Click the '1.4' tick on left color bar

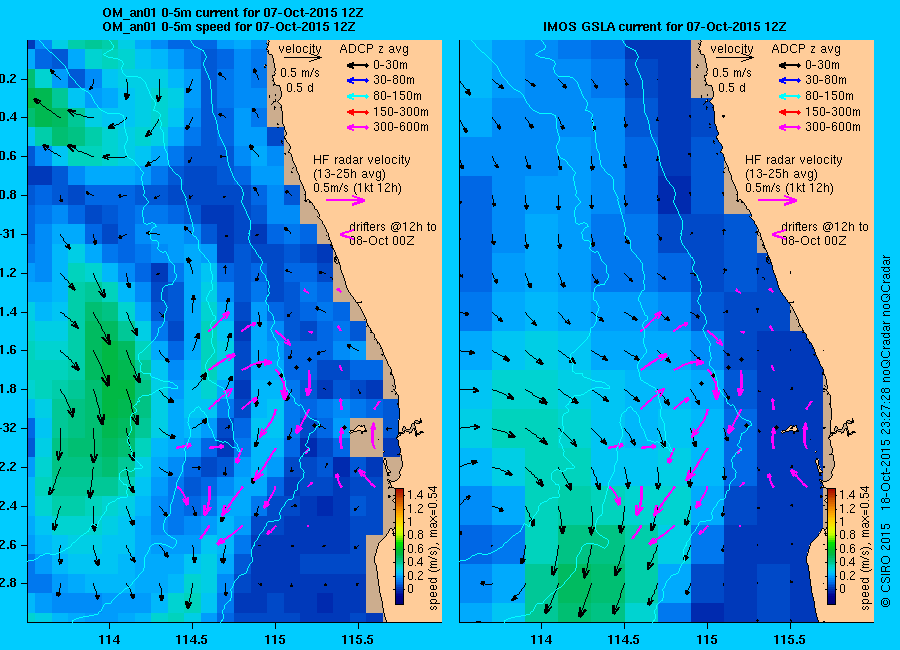(x=415, y=494)
